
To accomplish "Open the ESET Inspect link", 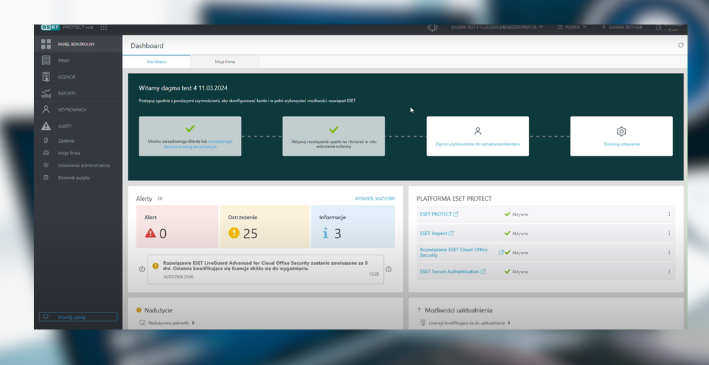I will (x=433, y=233).
